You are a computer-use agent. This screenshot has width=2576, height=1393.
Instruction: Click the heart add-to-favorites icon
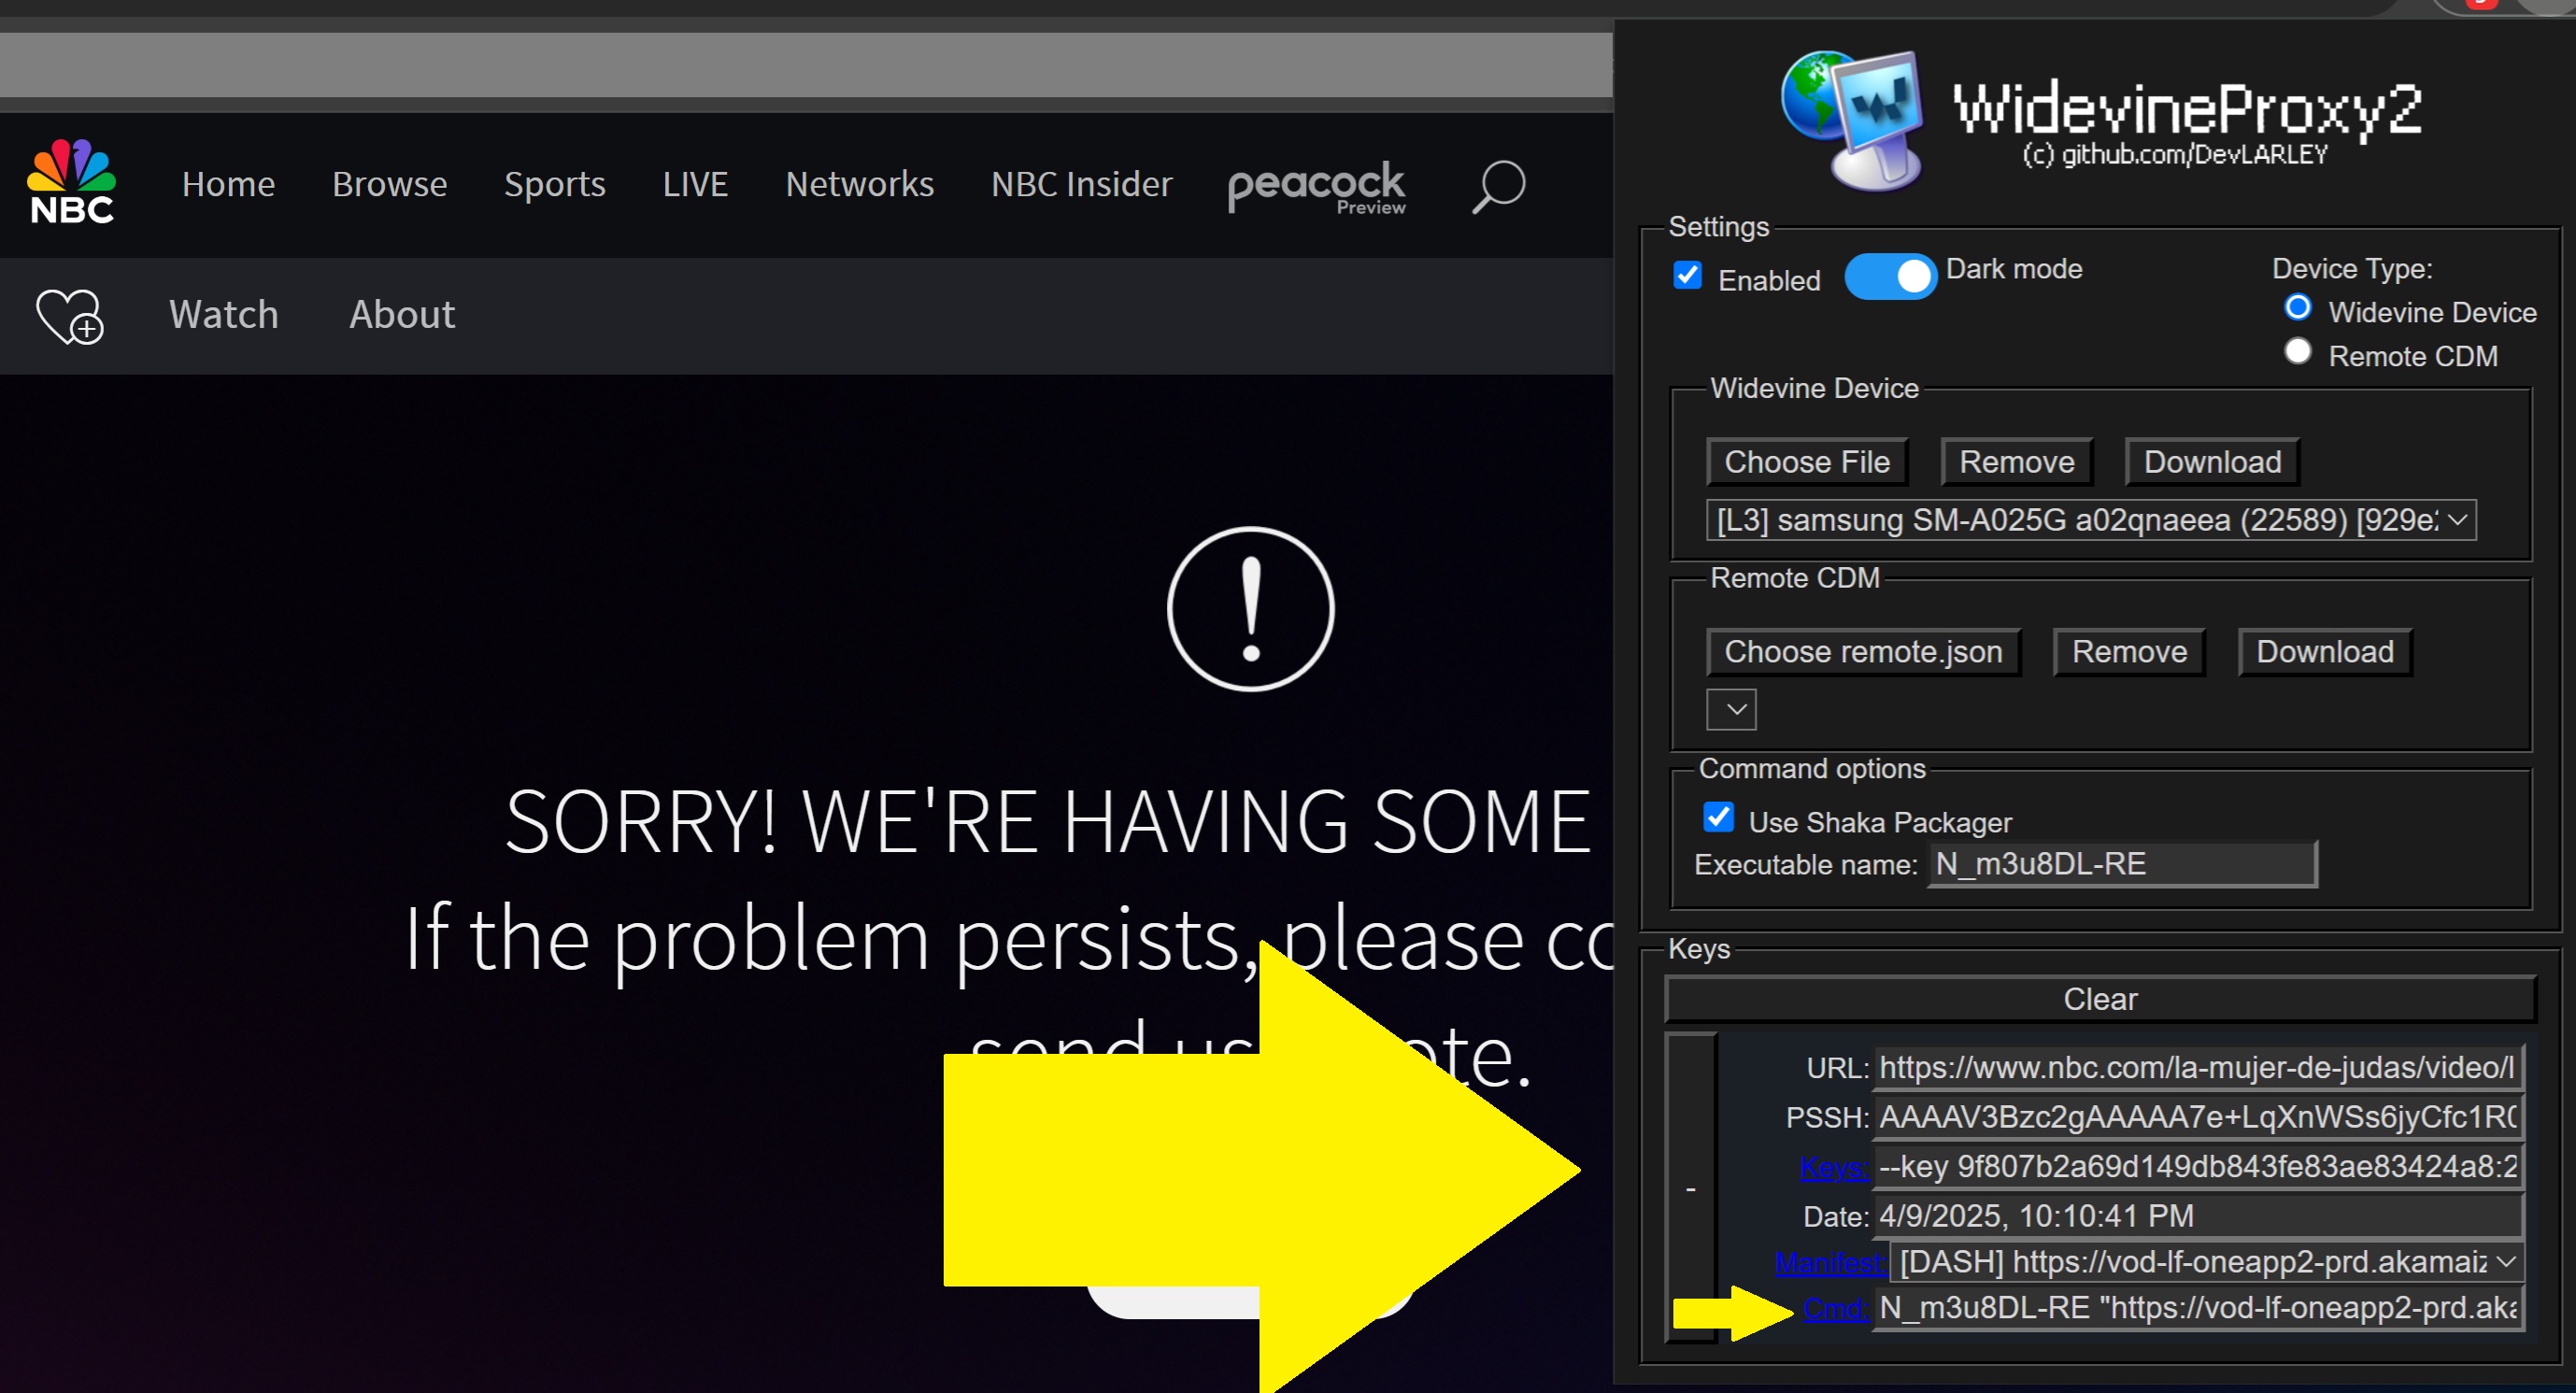[x=69, y=316]
